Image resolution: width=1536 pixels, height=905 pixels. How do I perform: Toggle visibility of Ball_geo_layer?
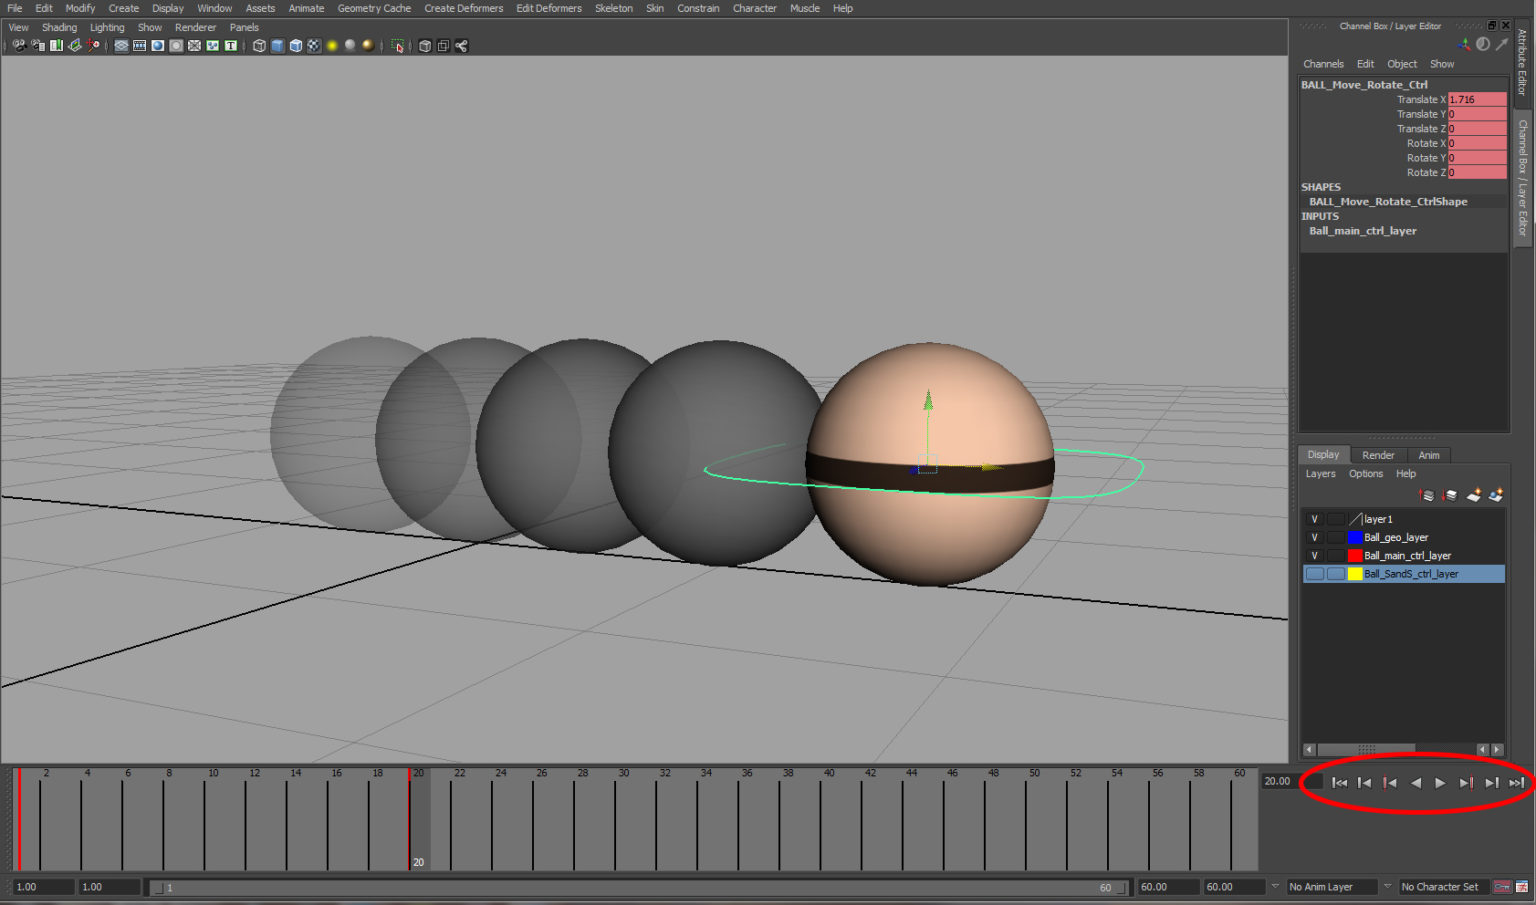[x=1315, y=538]
